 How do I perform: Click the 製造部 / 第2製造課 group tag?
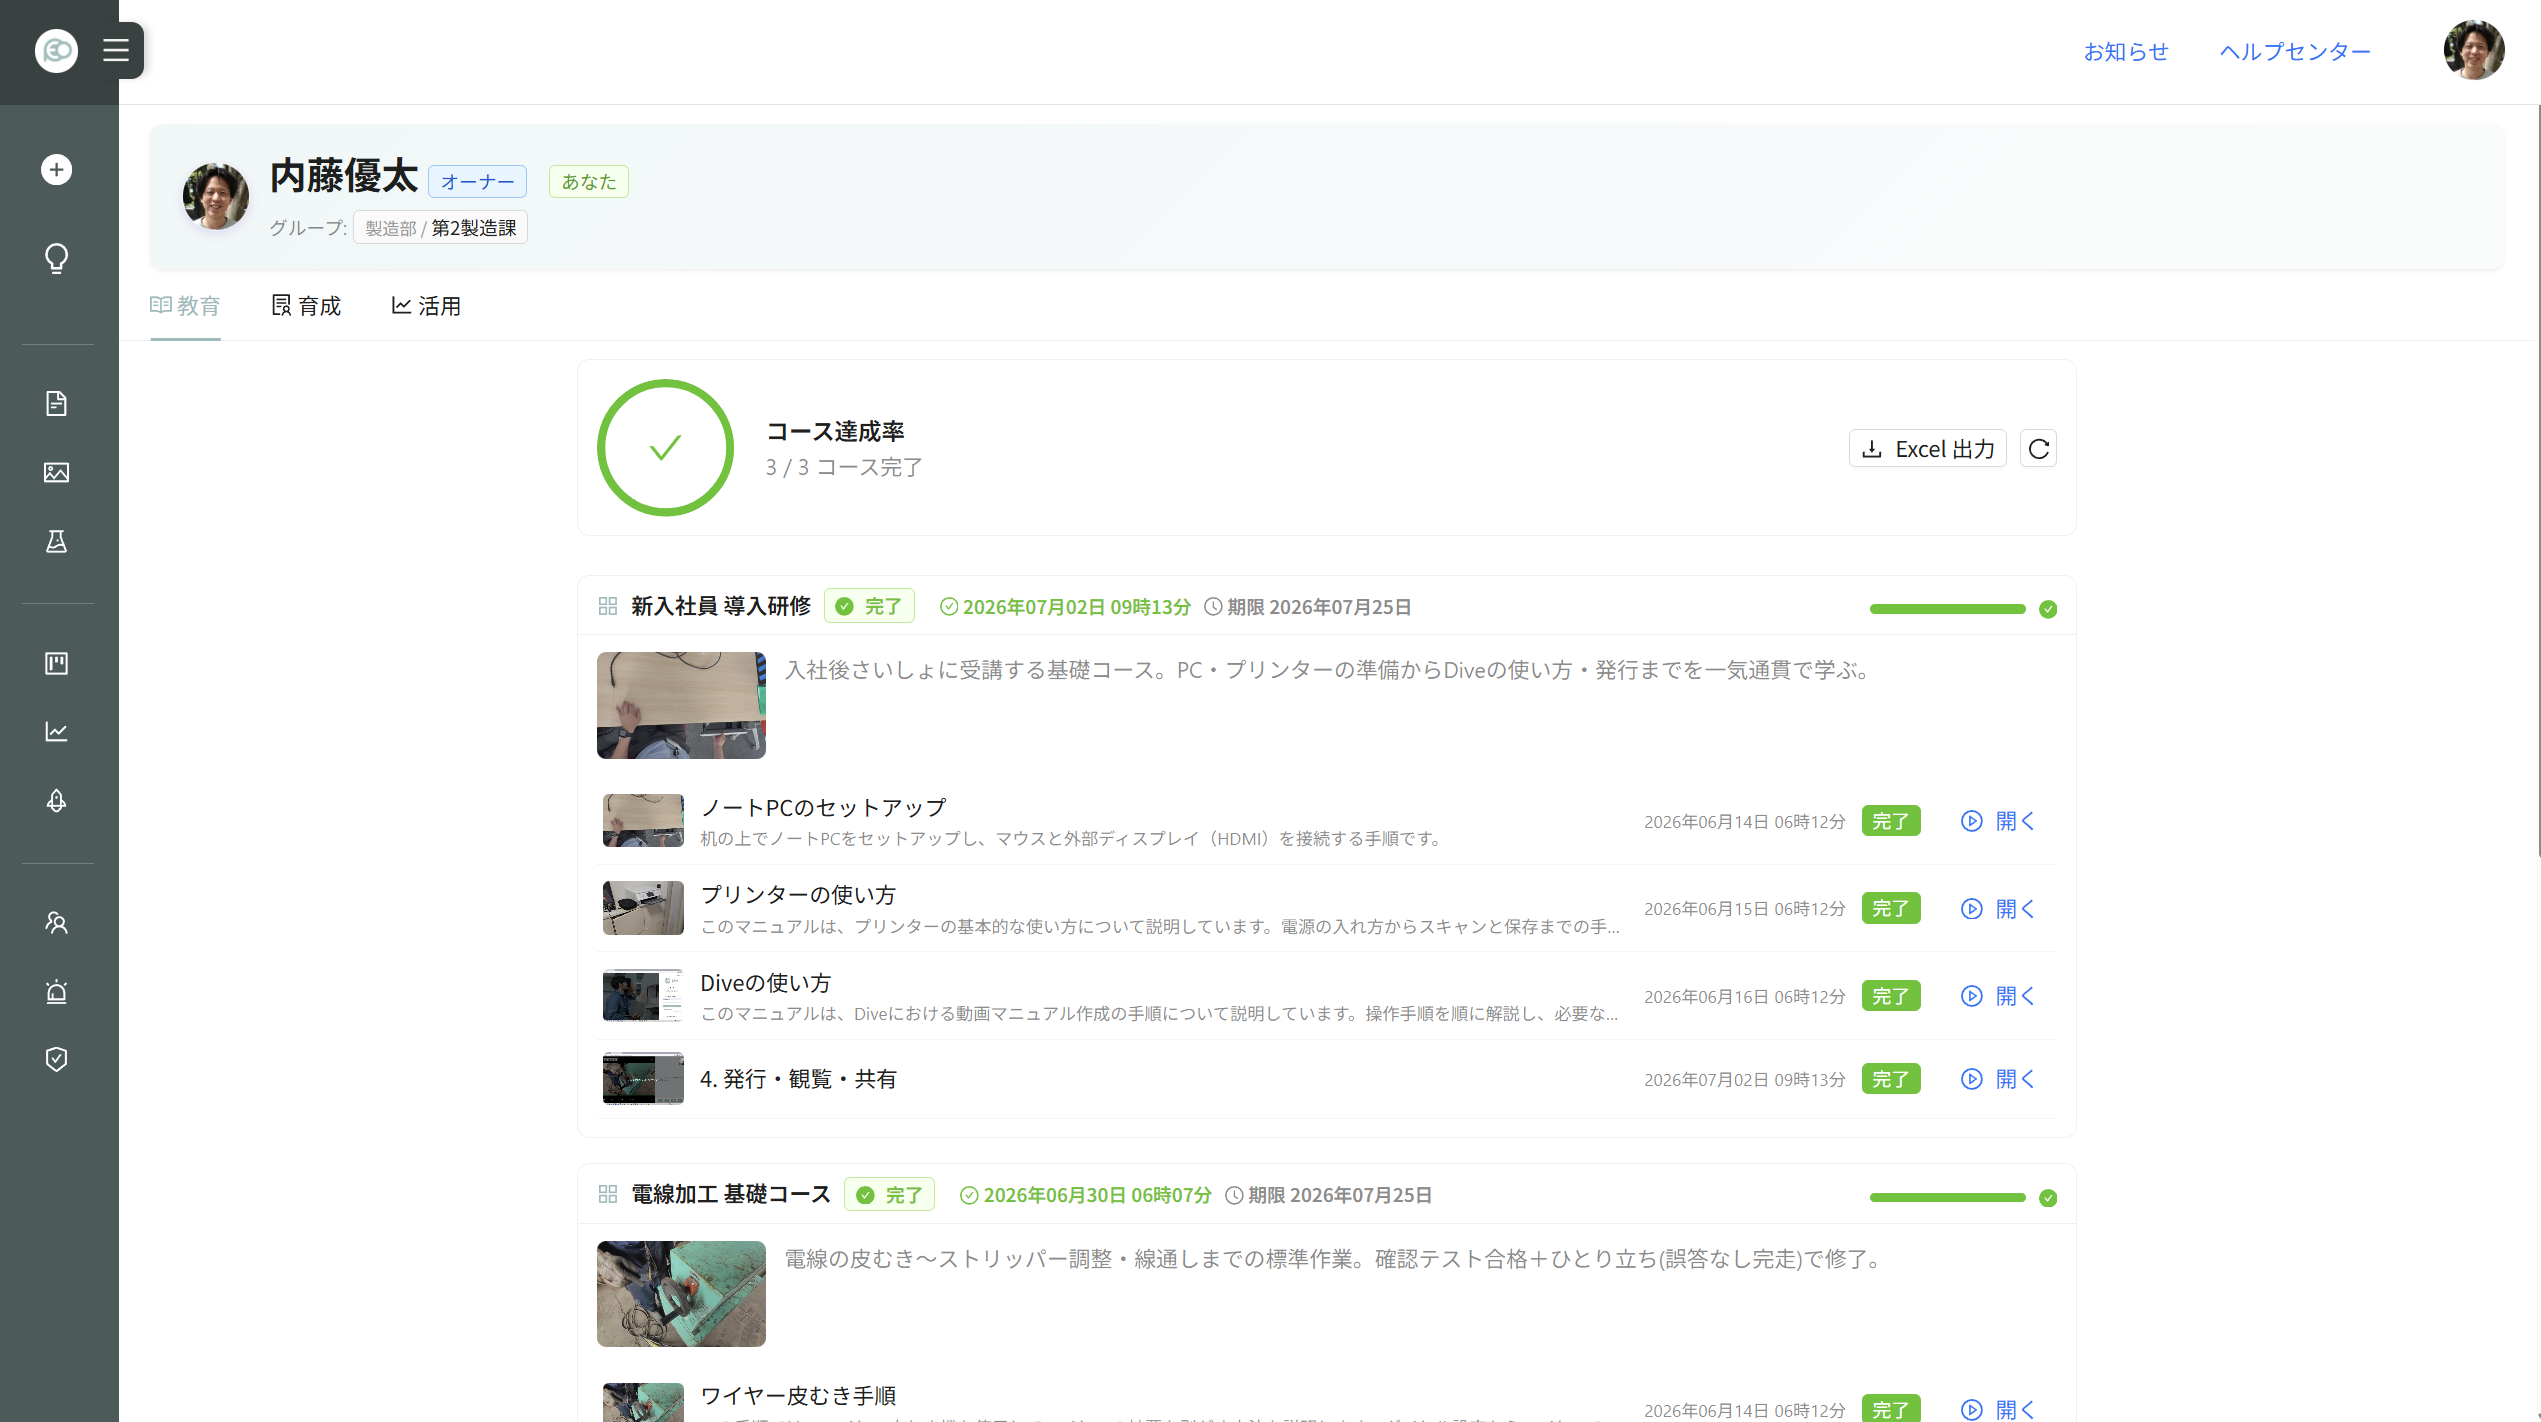click(x=440, y=228)
